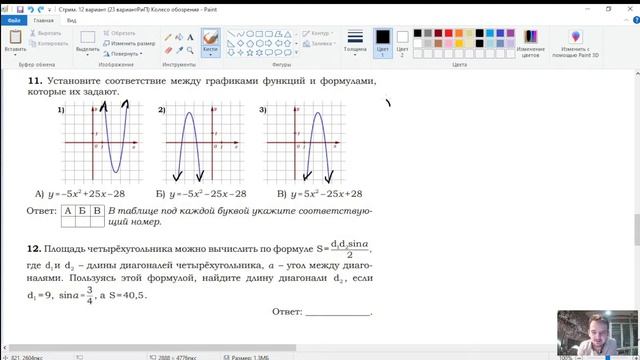Select Цвет 1 foreground color box

pyautogui.click(x=383, y=43)
